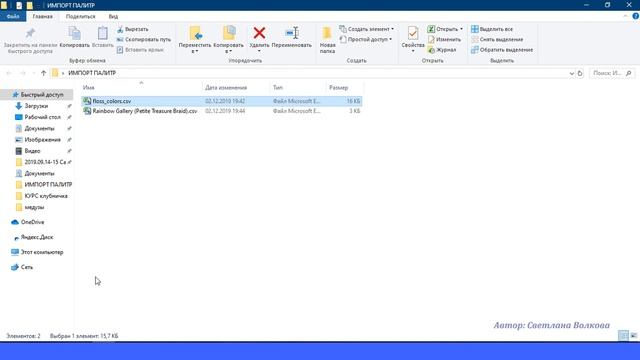The height and width of the screenshot is (360, 640).
Task: Open Delete (Удалить) dropdown arrow
Action: (259, 51)
